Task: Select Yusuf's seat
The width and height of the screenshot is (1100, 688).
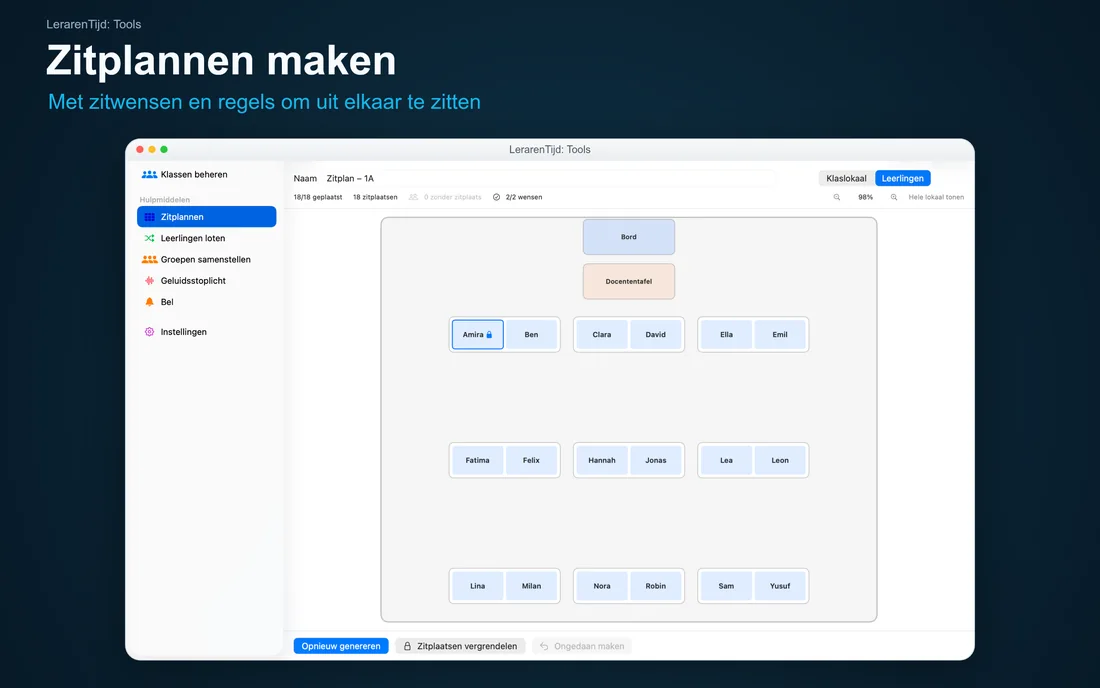Action: pos(780,586)
